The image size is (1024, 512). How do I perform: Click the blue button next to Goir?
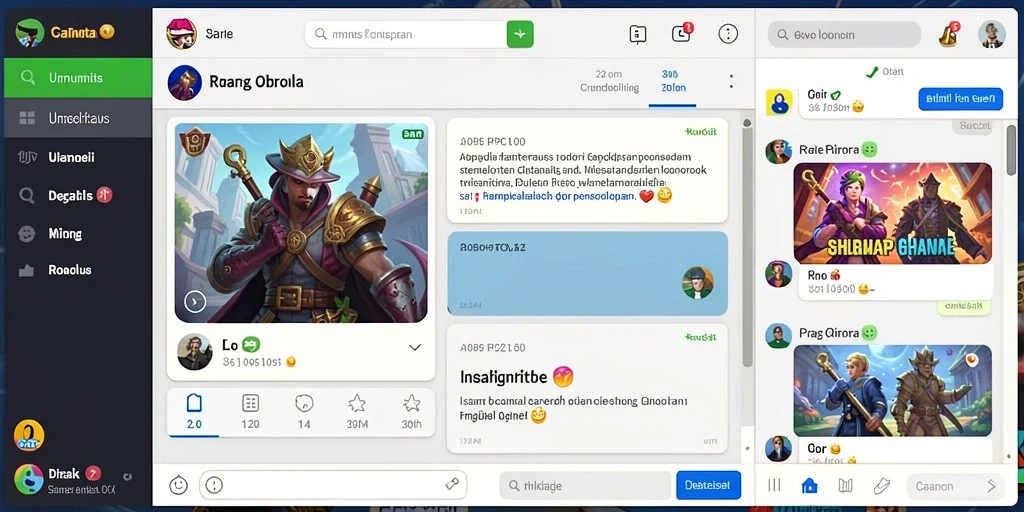[x=960, y=99]
